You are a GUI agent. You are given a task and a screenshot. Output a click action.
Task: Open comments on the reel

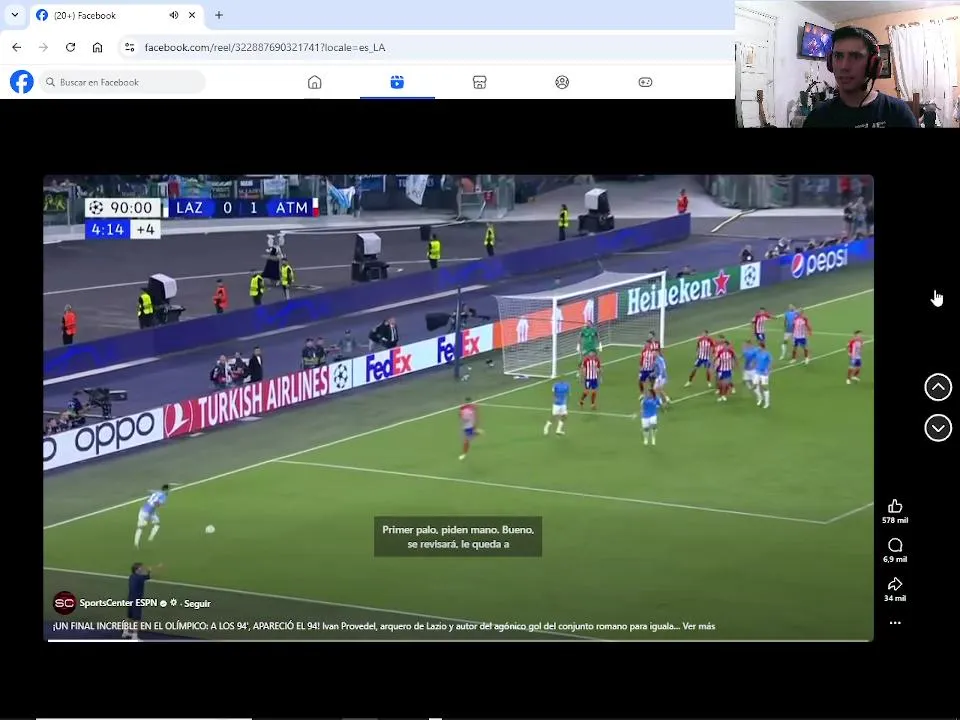pyautogui.click(x=894, y=545)
